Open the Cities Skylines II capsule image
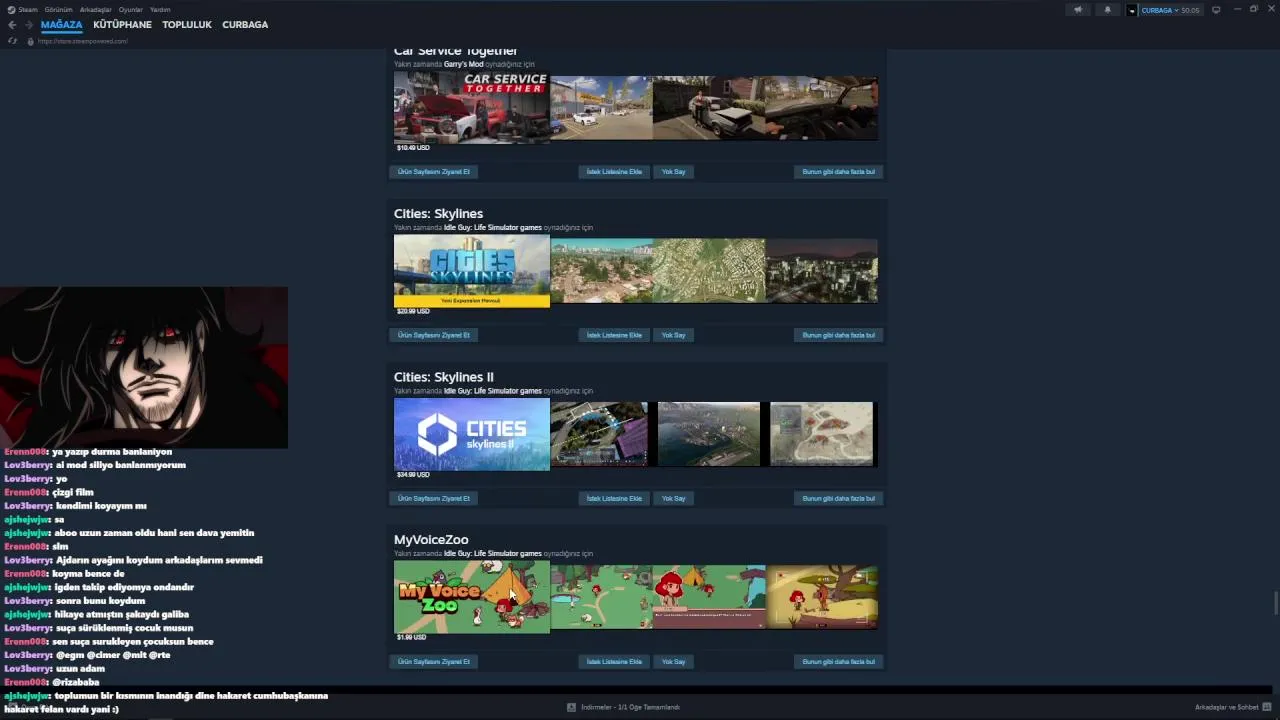 (472, 434)
